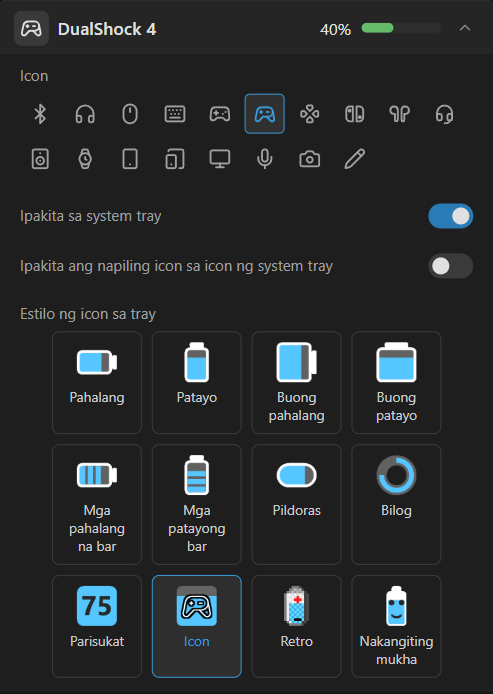Select the desktop monitor icon

tap(220, 159)
